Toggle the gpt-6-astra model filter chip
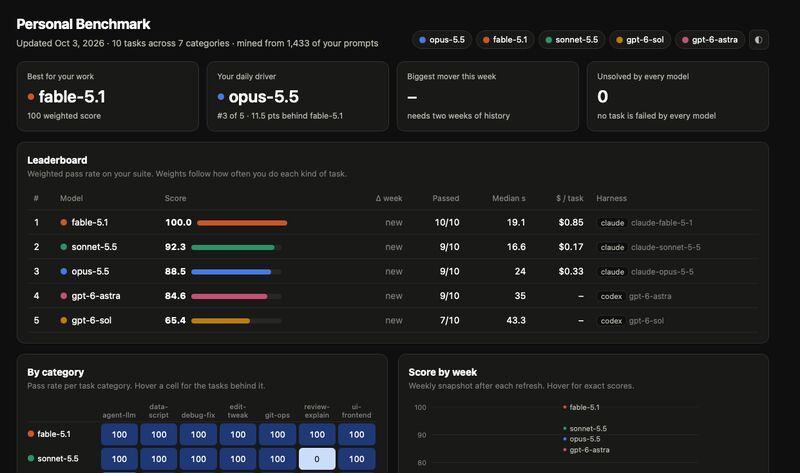Screen dimensions: 800x473 coord(710,40)
